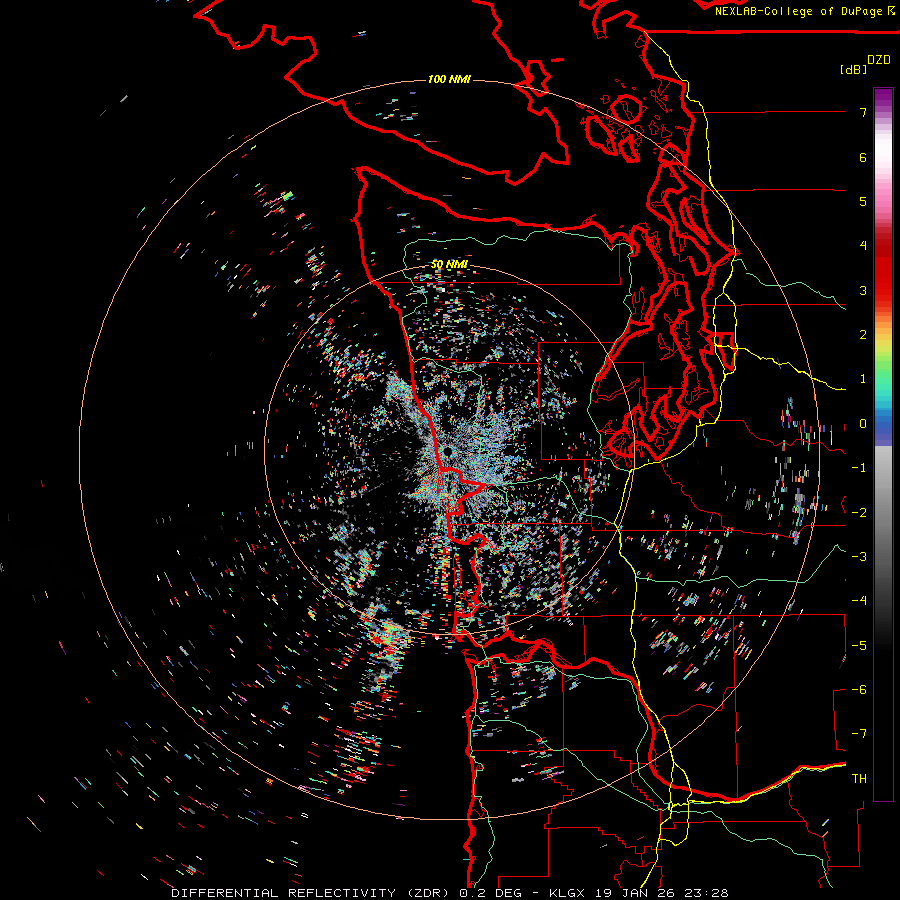Click the [dB] units label
Image resolution: width=900 pixels, height=900 pixels.
[x=854, y=69]
